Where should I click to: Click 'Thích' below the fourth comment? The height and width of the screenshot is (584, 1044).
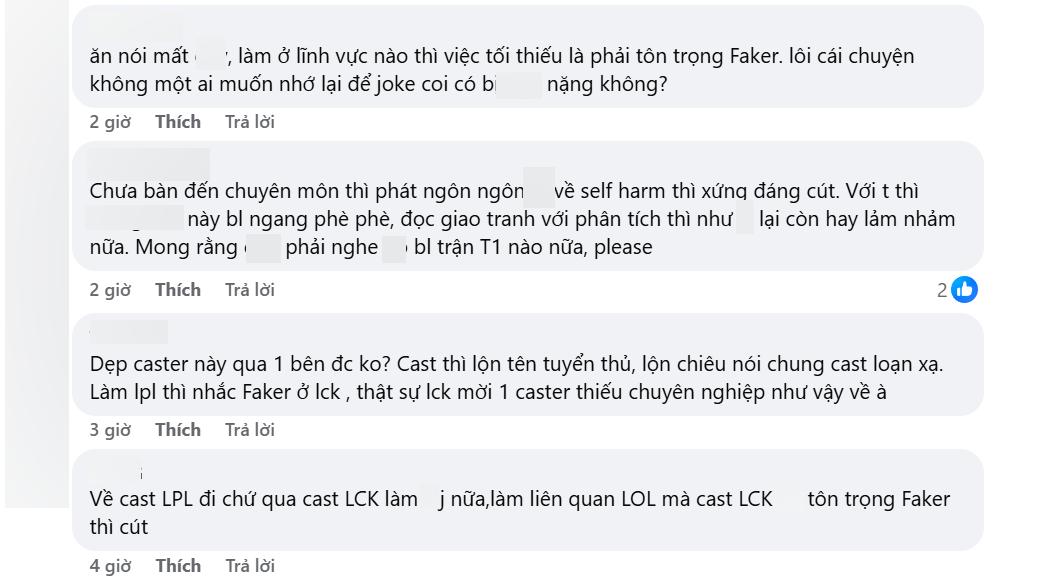(x=178, y=565)
